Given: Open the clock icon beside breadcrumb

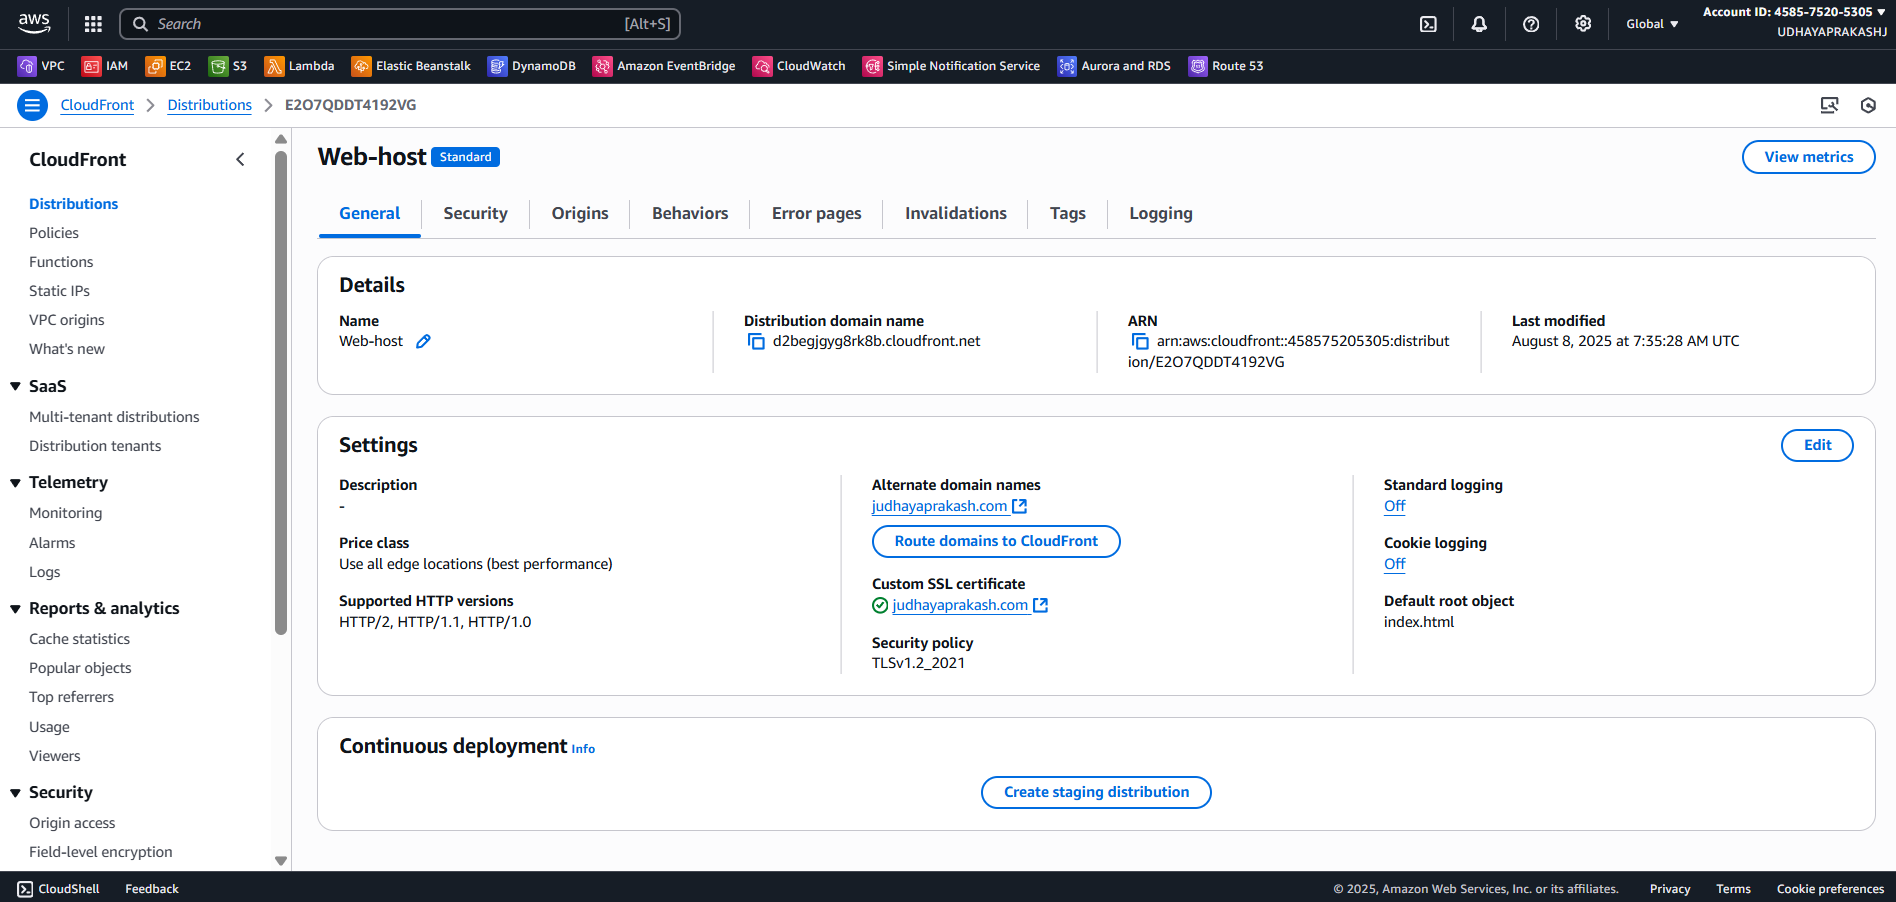Looking at the screenshot, I should pos(1868,105).
